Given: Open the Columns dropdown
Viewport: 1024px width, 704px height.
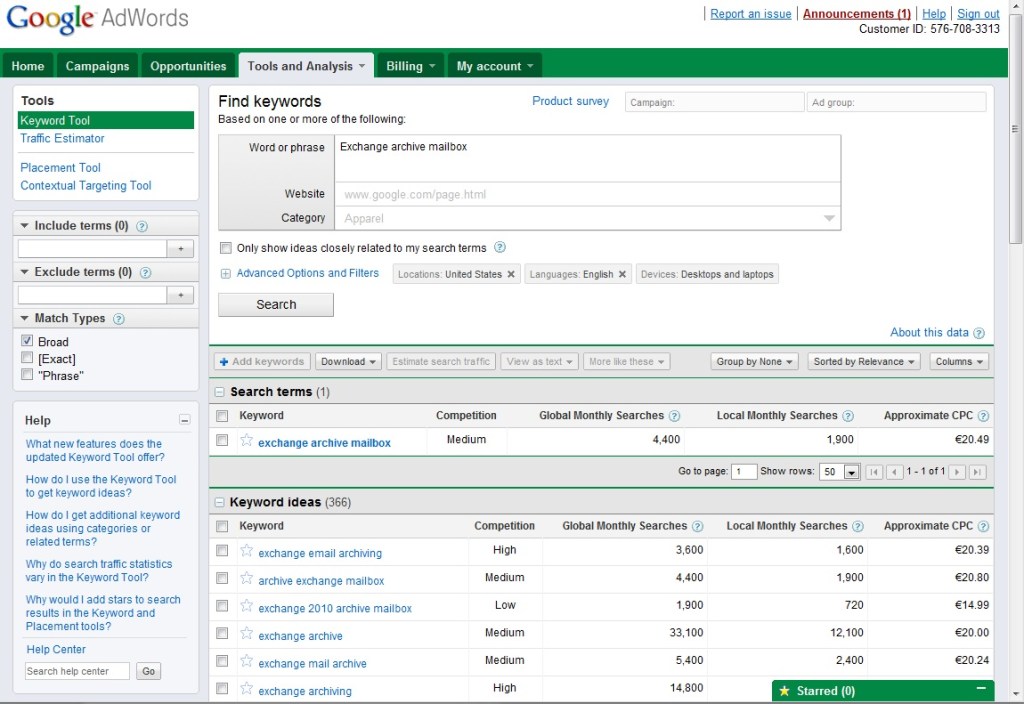Looking at the screenshot, I should tap(959, 362).
